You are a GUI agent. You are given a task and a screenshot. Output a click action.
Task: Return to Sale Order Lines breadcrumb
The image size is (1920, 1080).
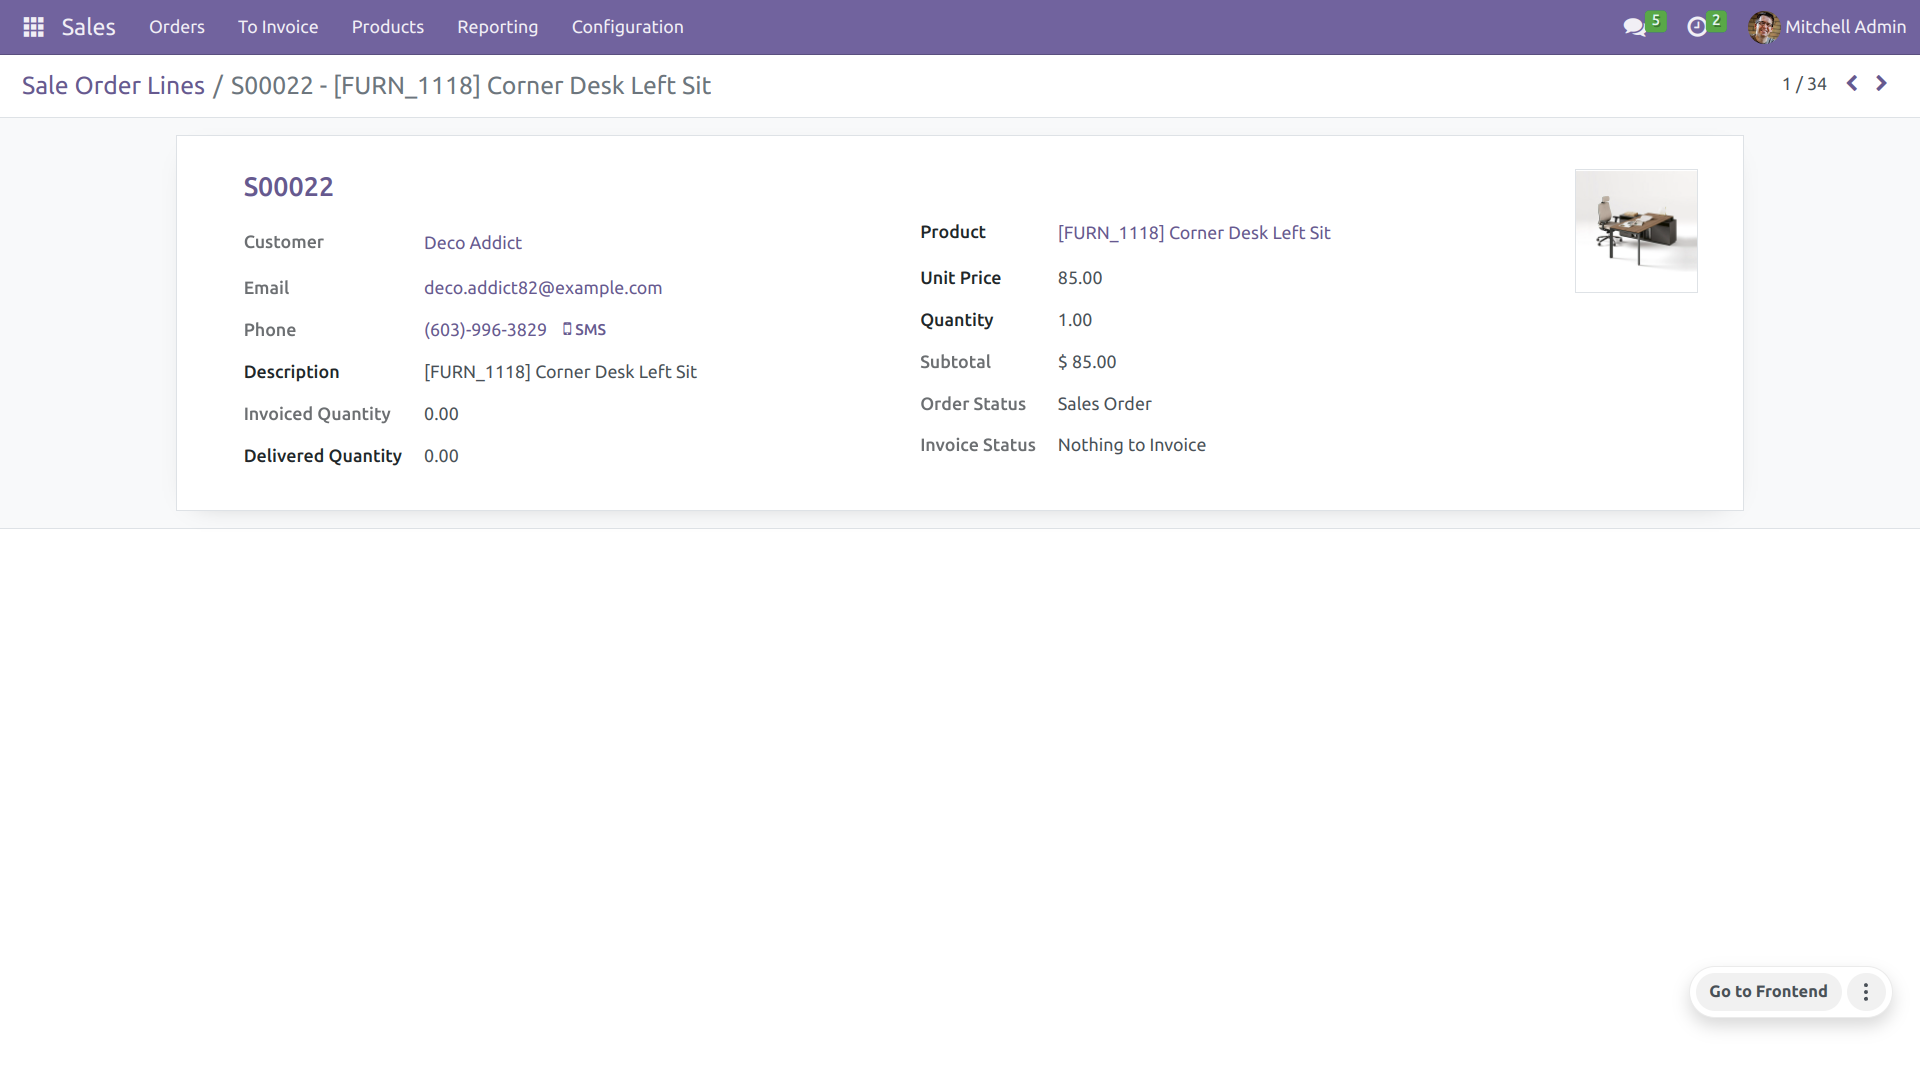[x=113, y=86]
